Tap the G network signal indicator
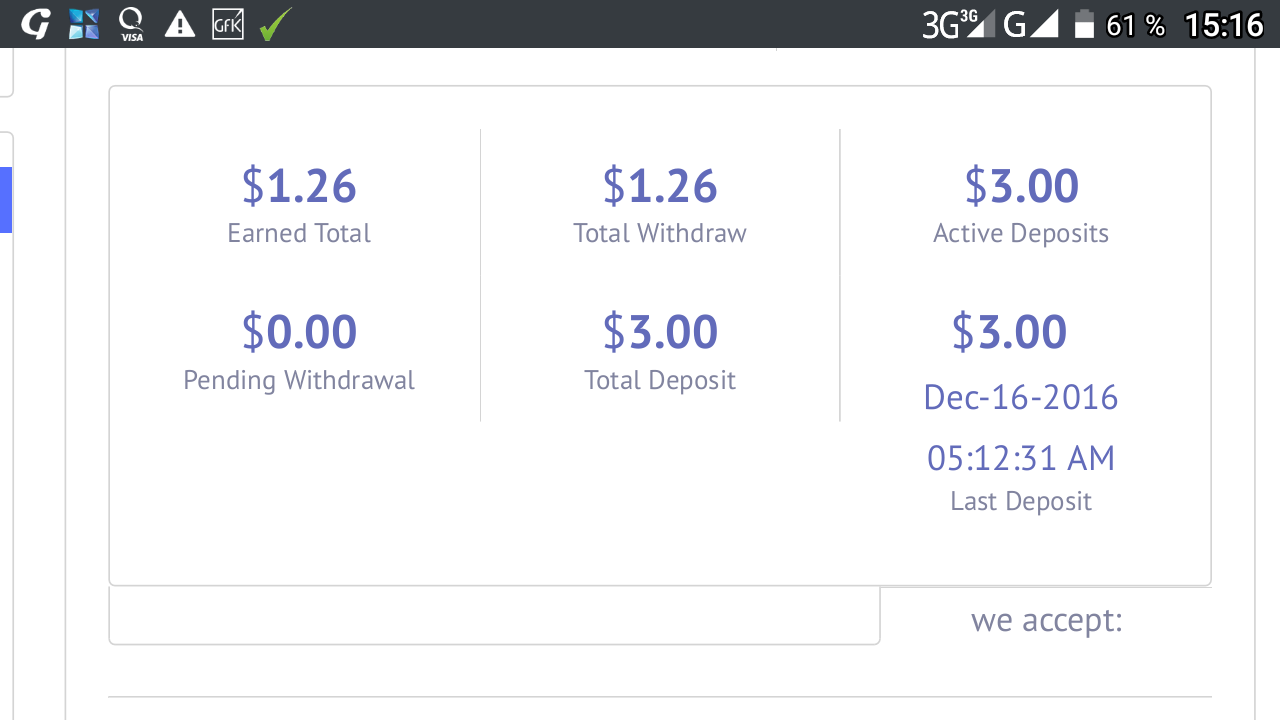The image size is (1280, 720). point(1031,24)
